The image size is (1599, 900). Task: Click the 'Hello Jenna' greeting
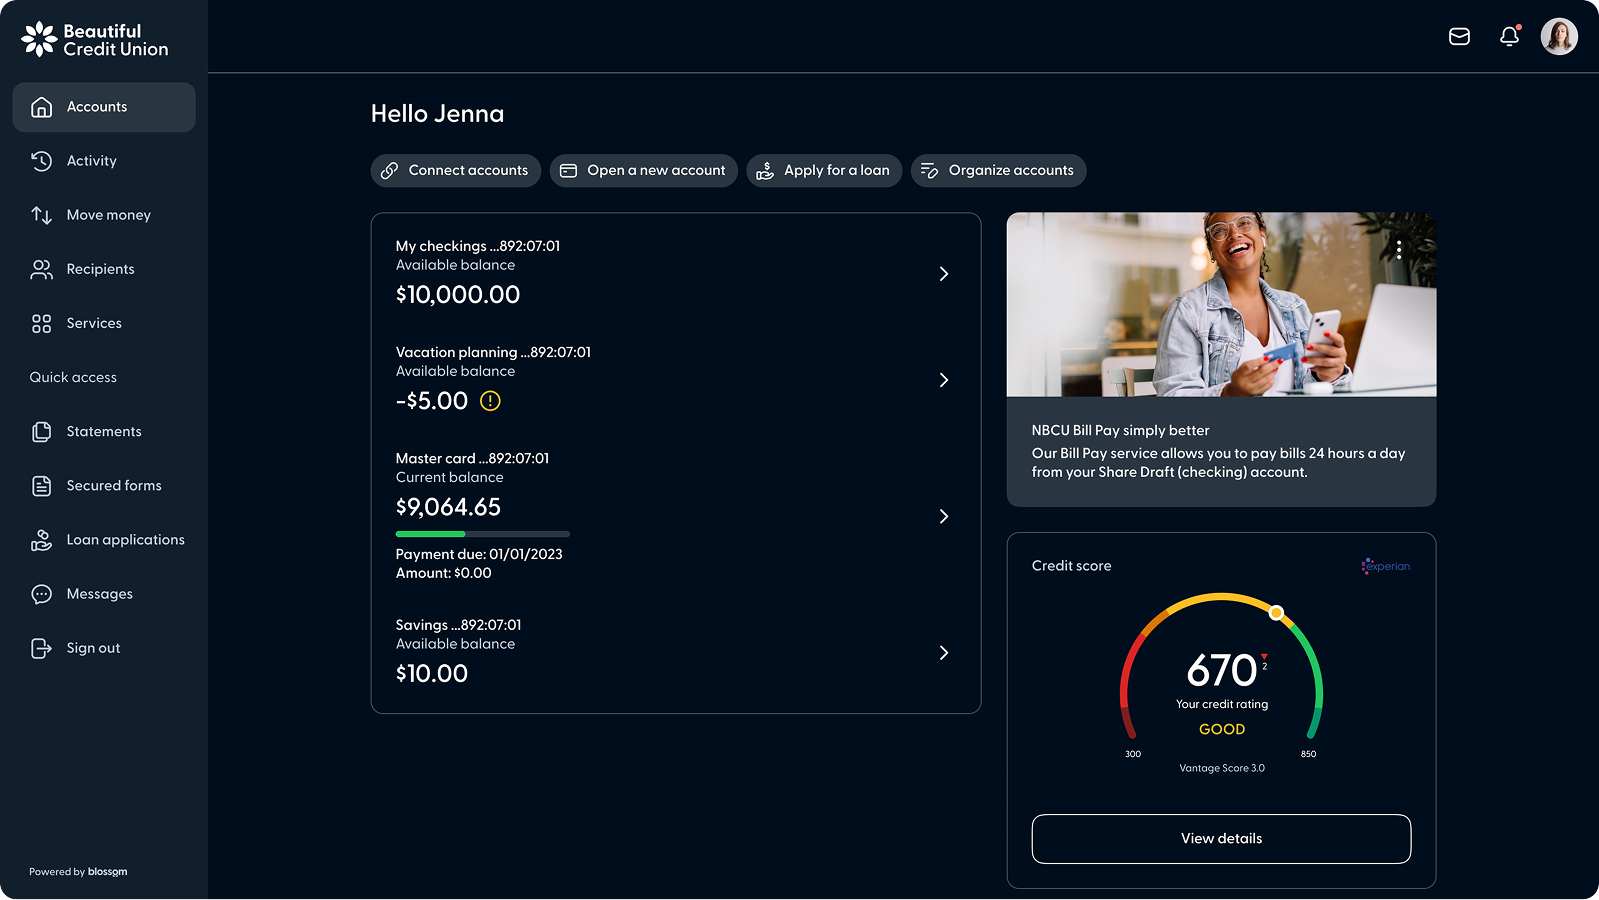(x=438, y=114)
